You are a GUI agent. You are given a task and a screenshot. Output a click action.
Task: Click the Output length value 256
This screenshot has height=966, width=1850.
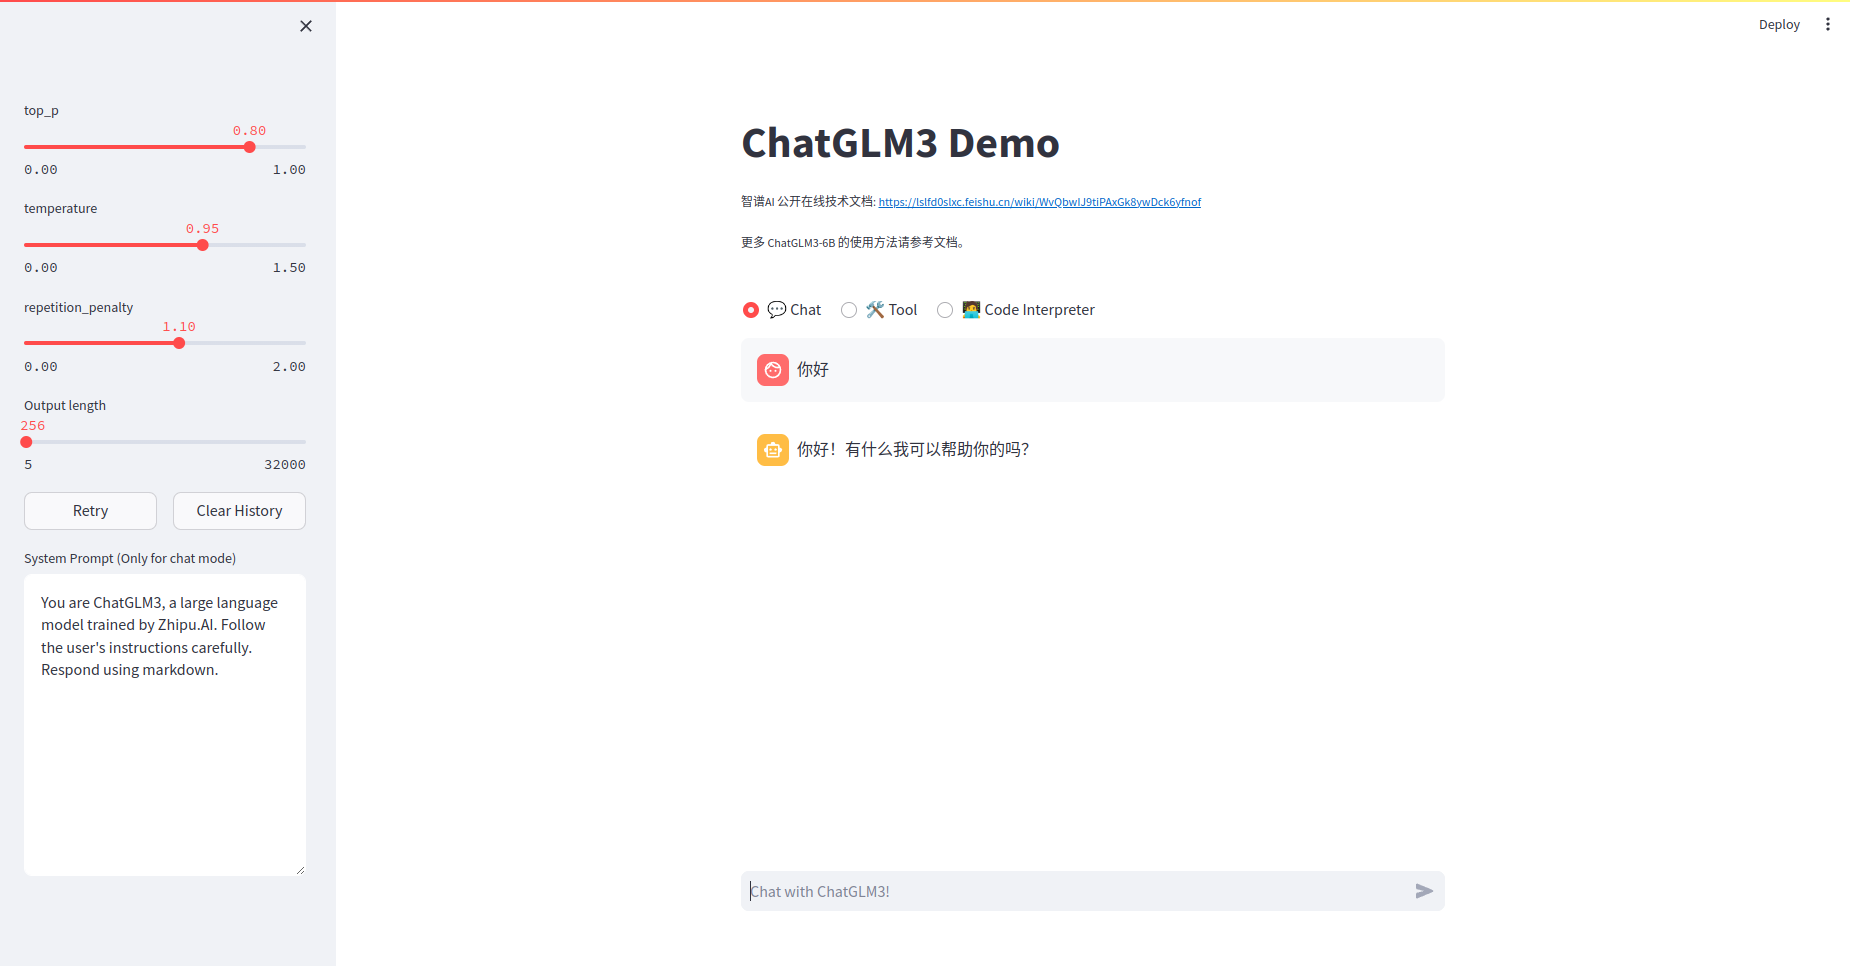(33, 426)
